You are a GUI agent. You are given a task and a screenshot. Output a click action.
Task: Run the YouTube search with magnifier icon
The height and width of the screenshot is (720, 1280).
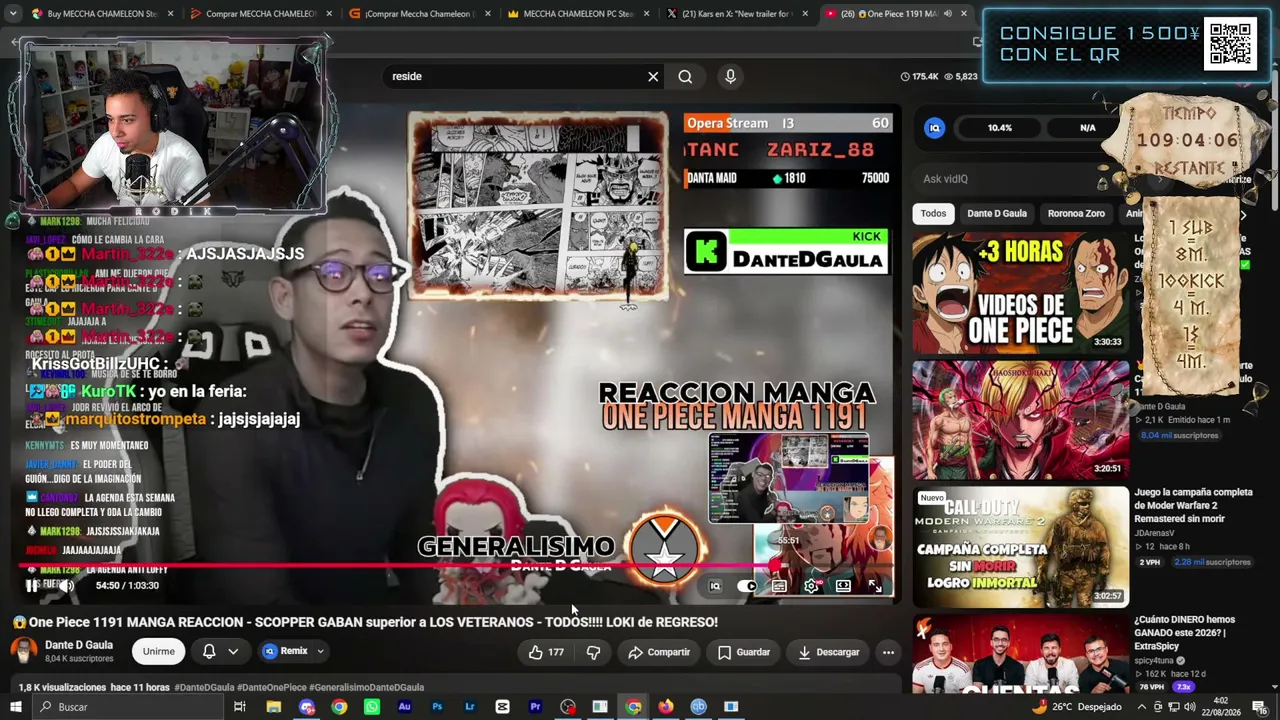[685, 76]
